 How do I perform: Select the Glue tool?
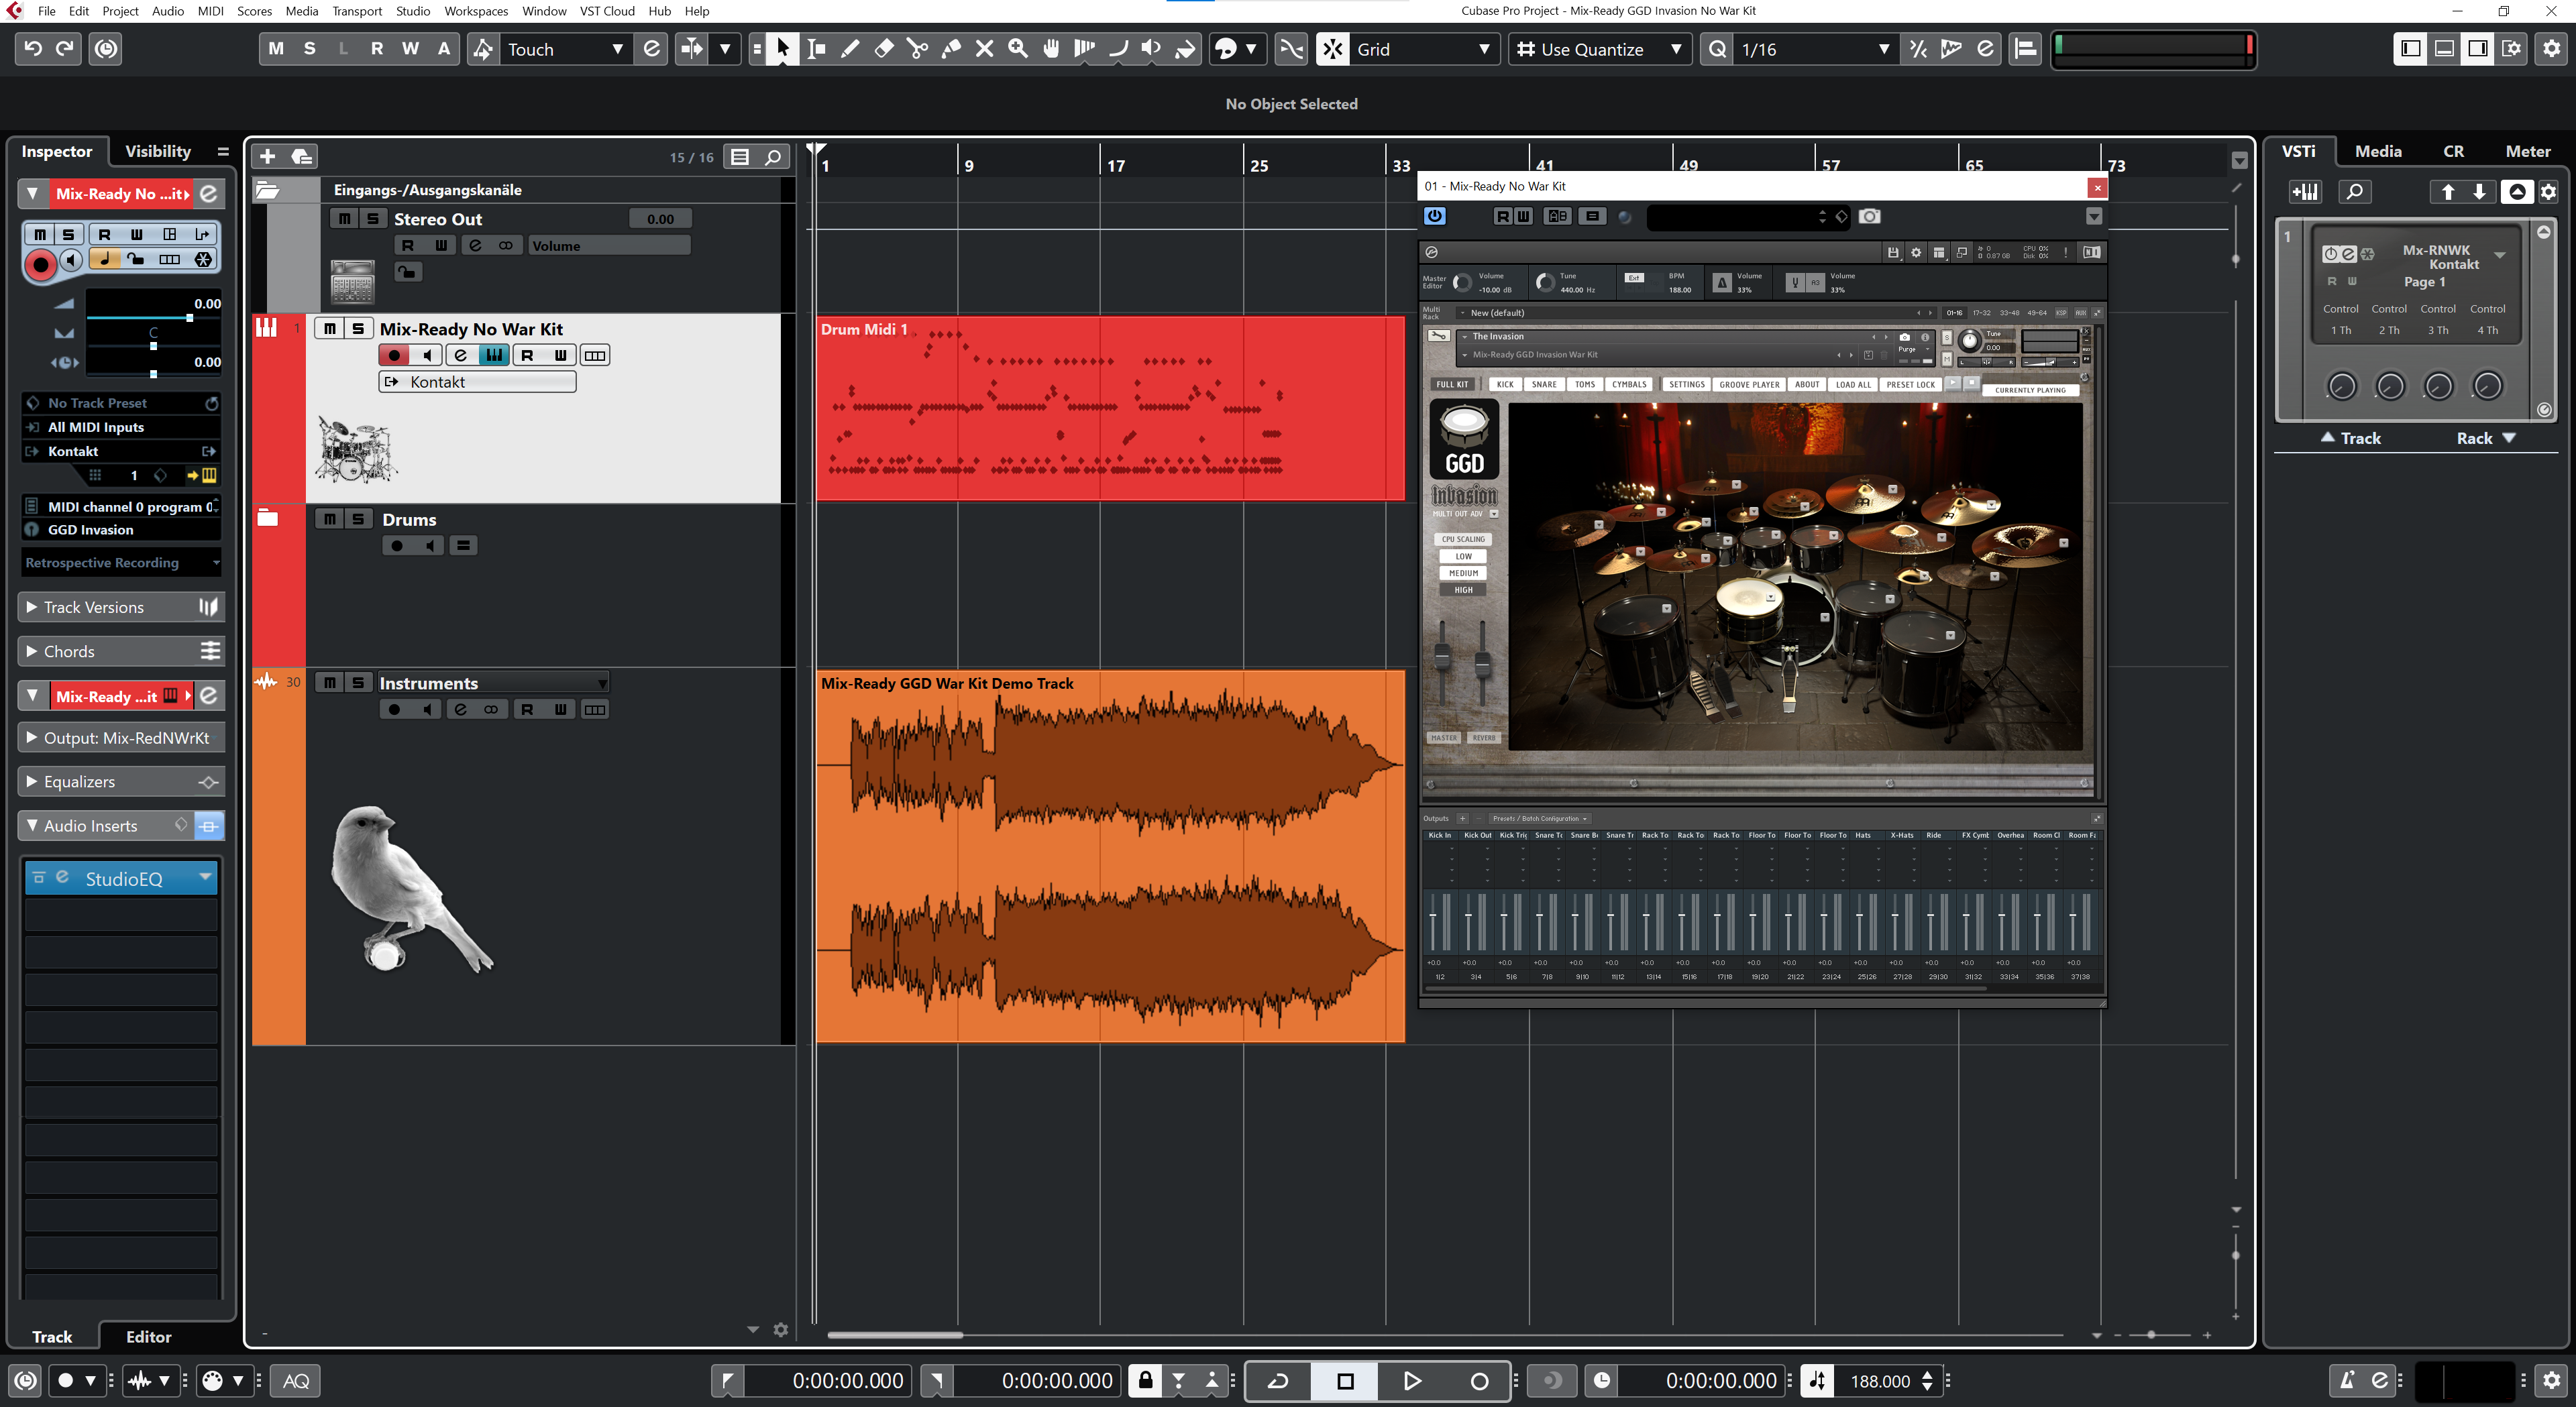tap(950, 48)
